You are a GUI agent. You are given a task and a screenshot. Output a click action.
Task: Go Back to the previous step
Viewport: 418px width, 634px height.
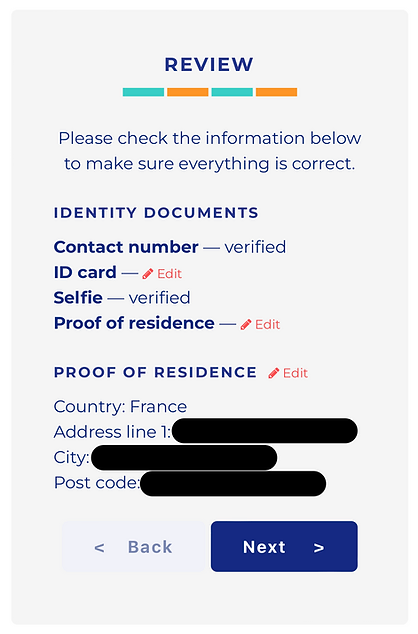[134, 546]
